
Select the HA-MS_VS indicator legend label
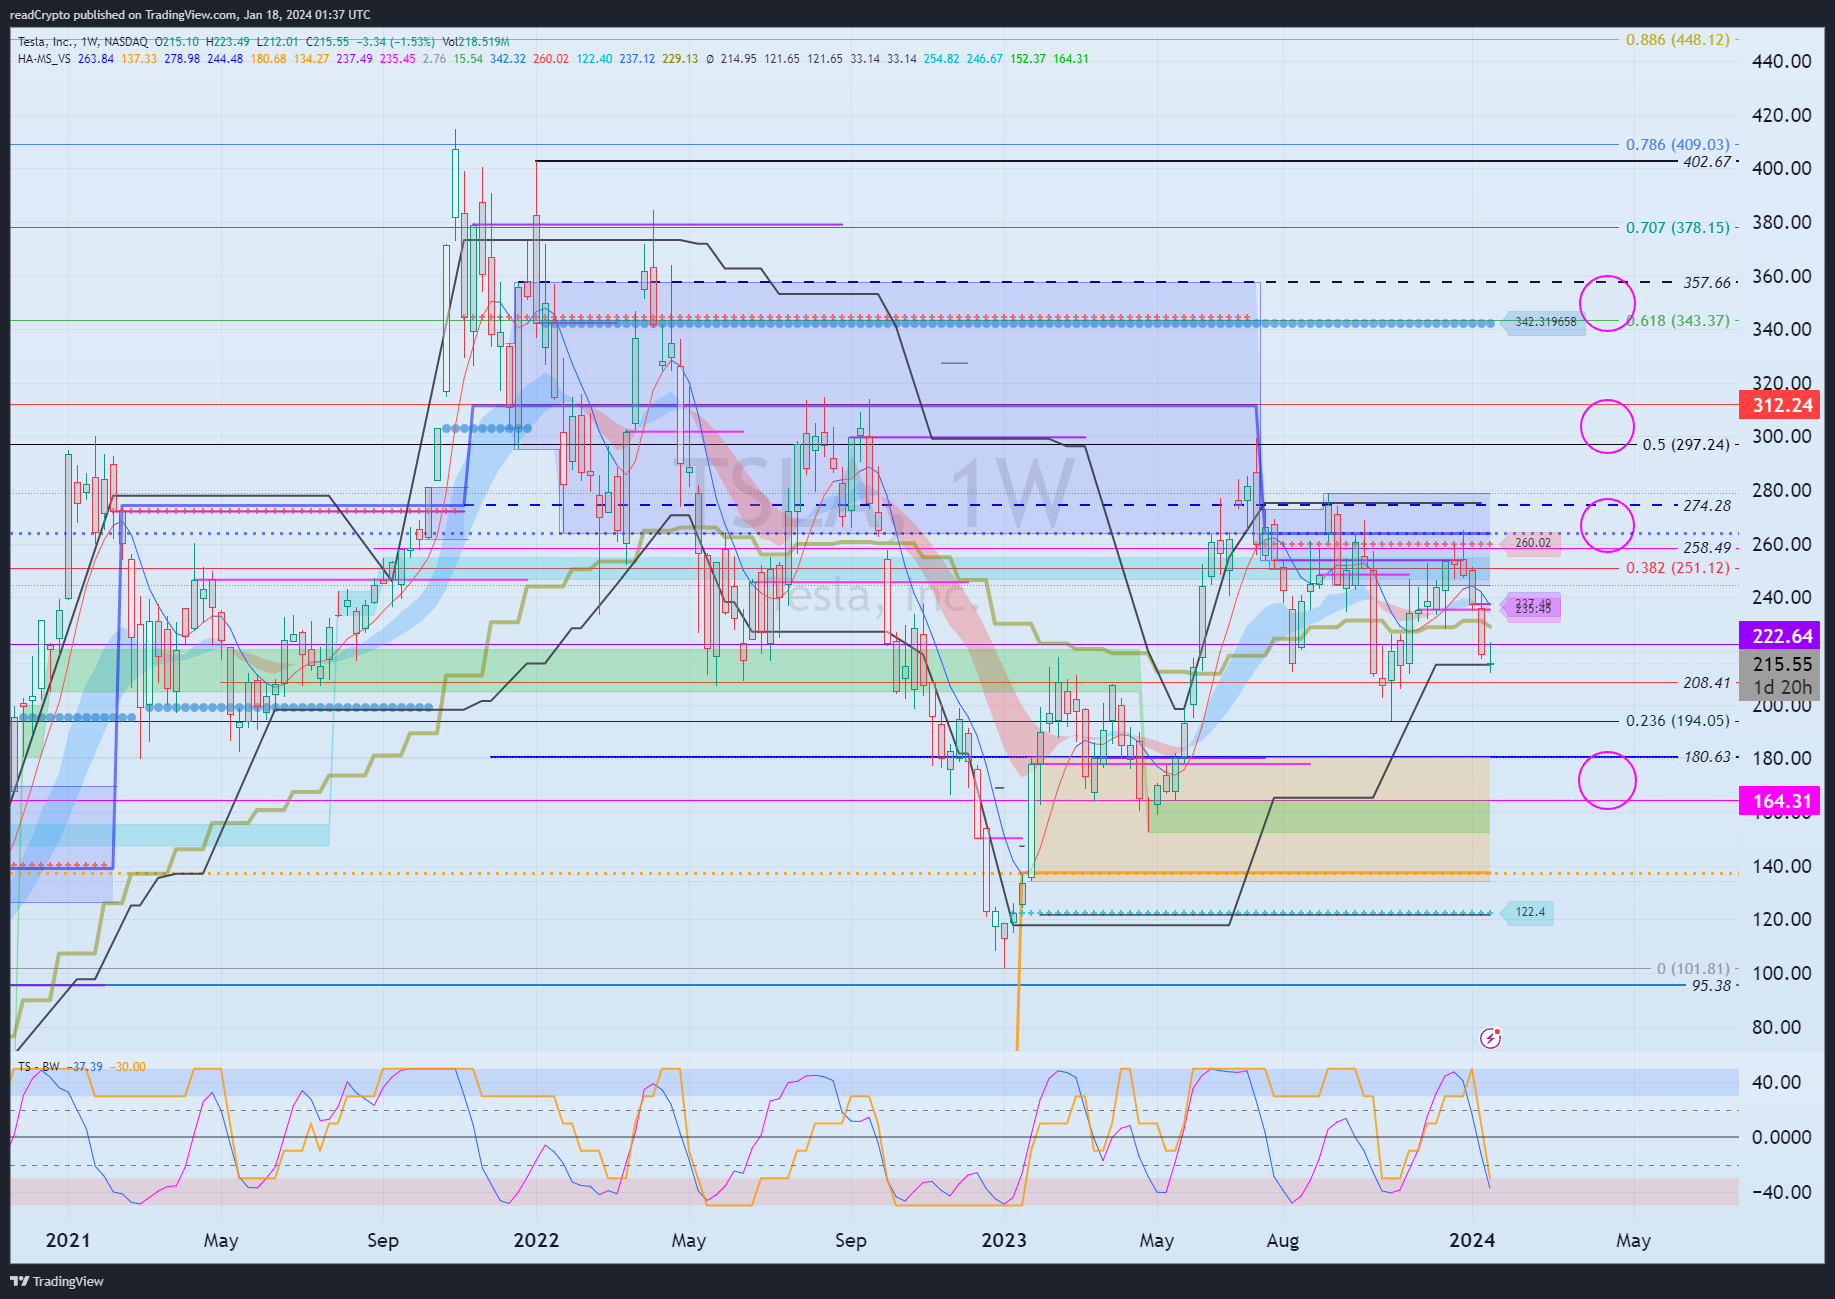coord(44,59)
